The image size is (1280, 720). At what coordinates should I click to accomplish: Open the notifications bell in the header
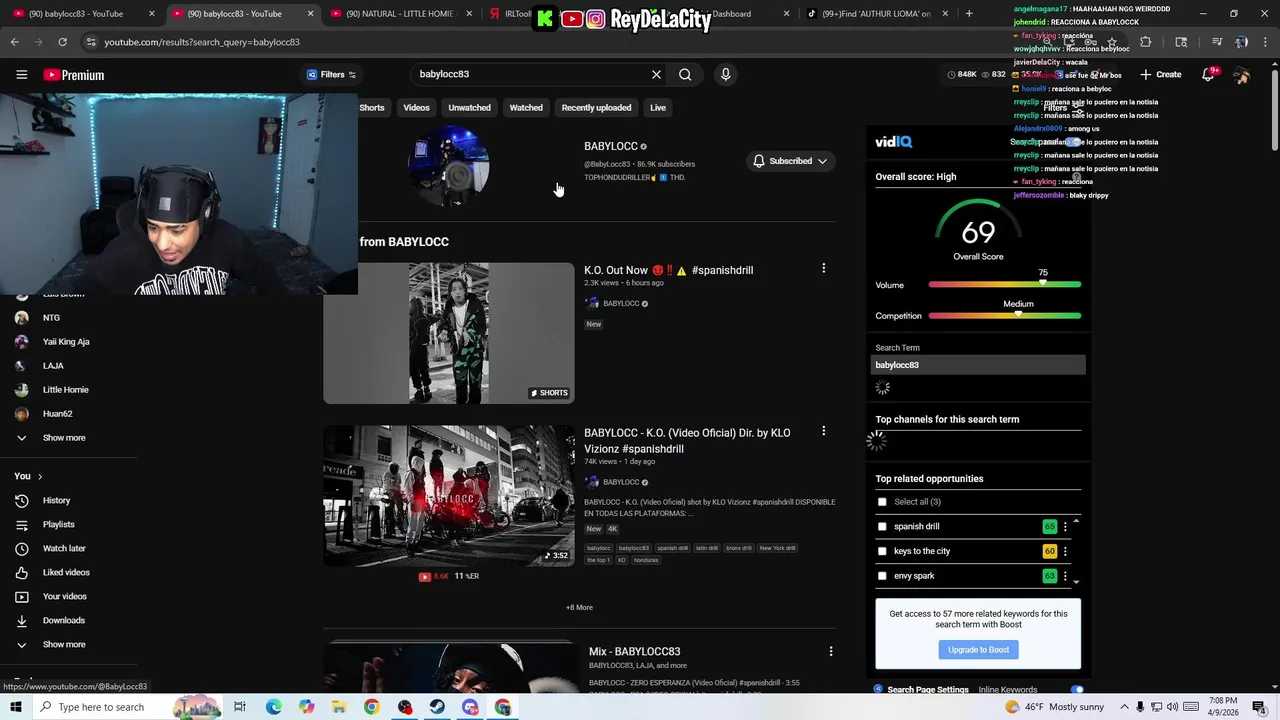click(1208, 74)
